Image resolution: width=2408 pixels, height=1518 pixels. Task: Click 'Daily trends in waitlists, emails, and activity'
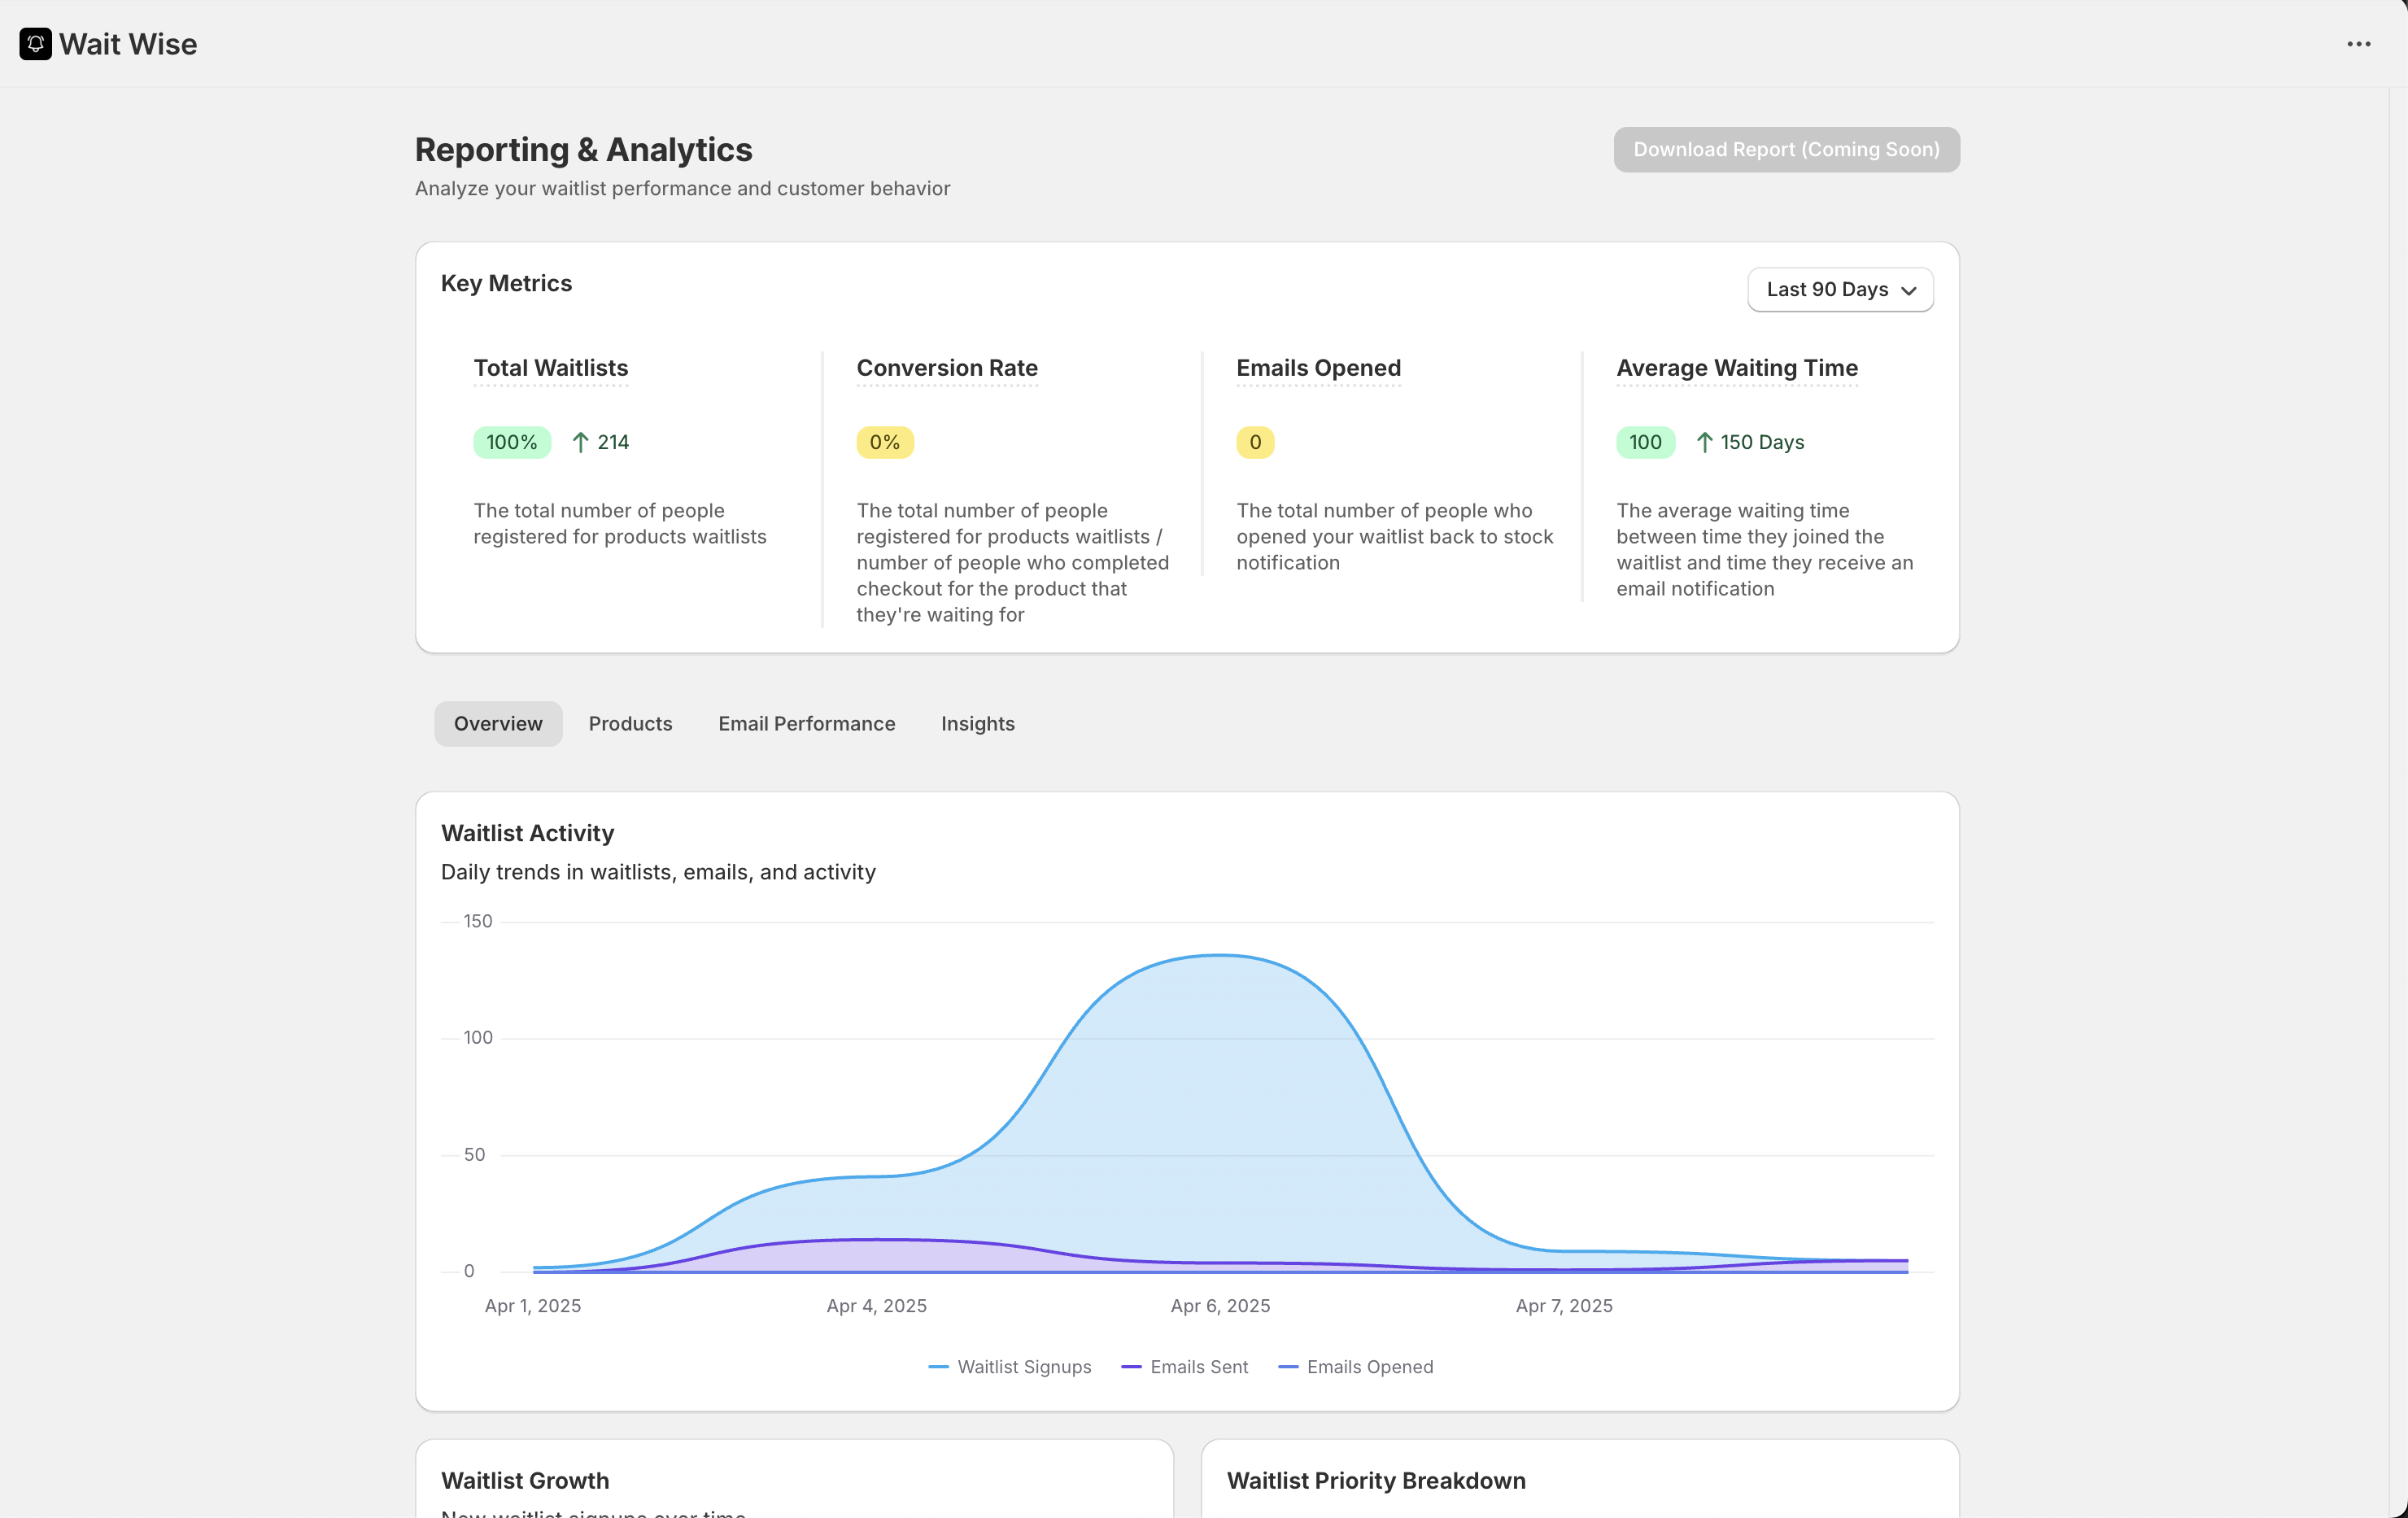tap(658, 872)
